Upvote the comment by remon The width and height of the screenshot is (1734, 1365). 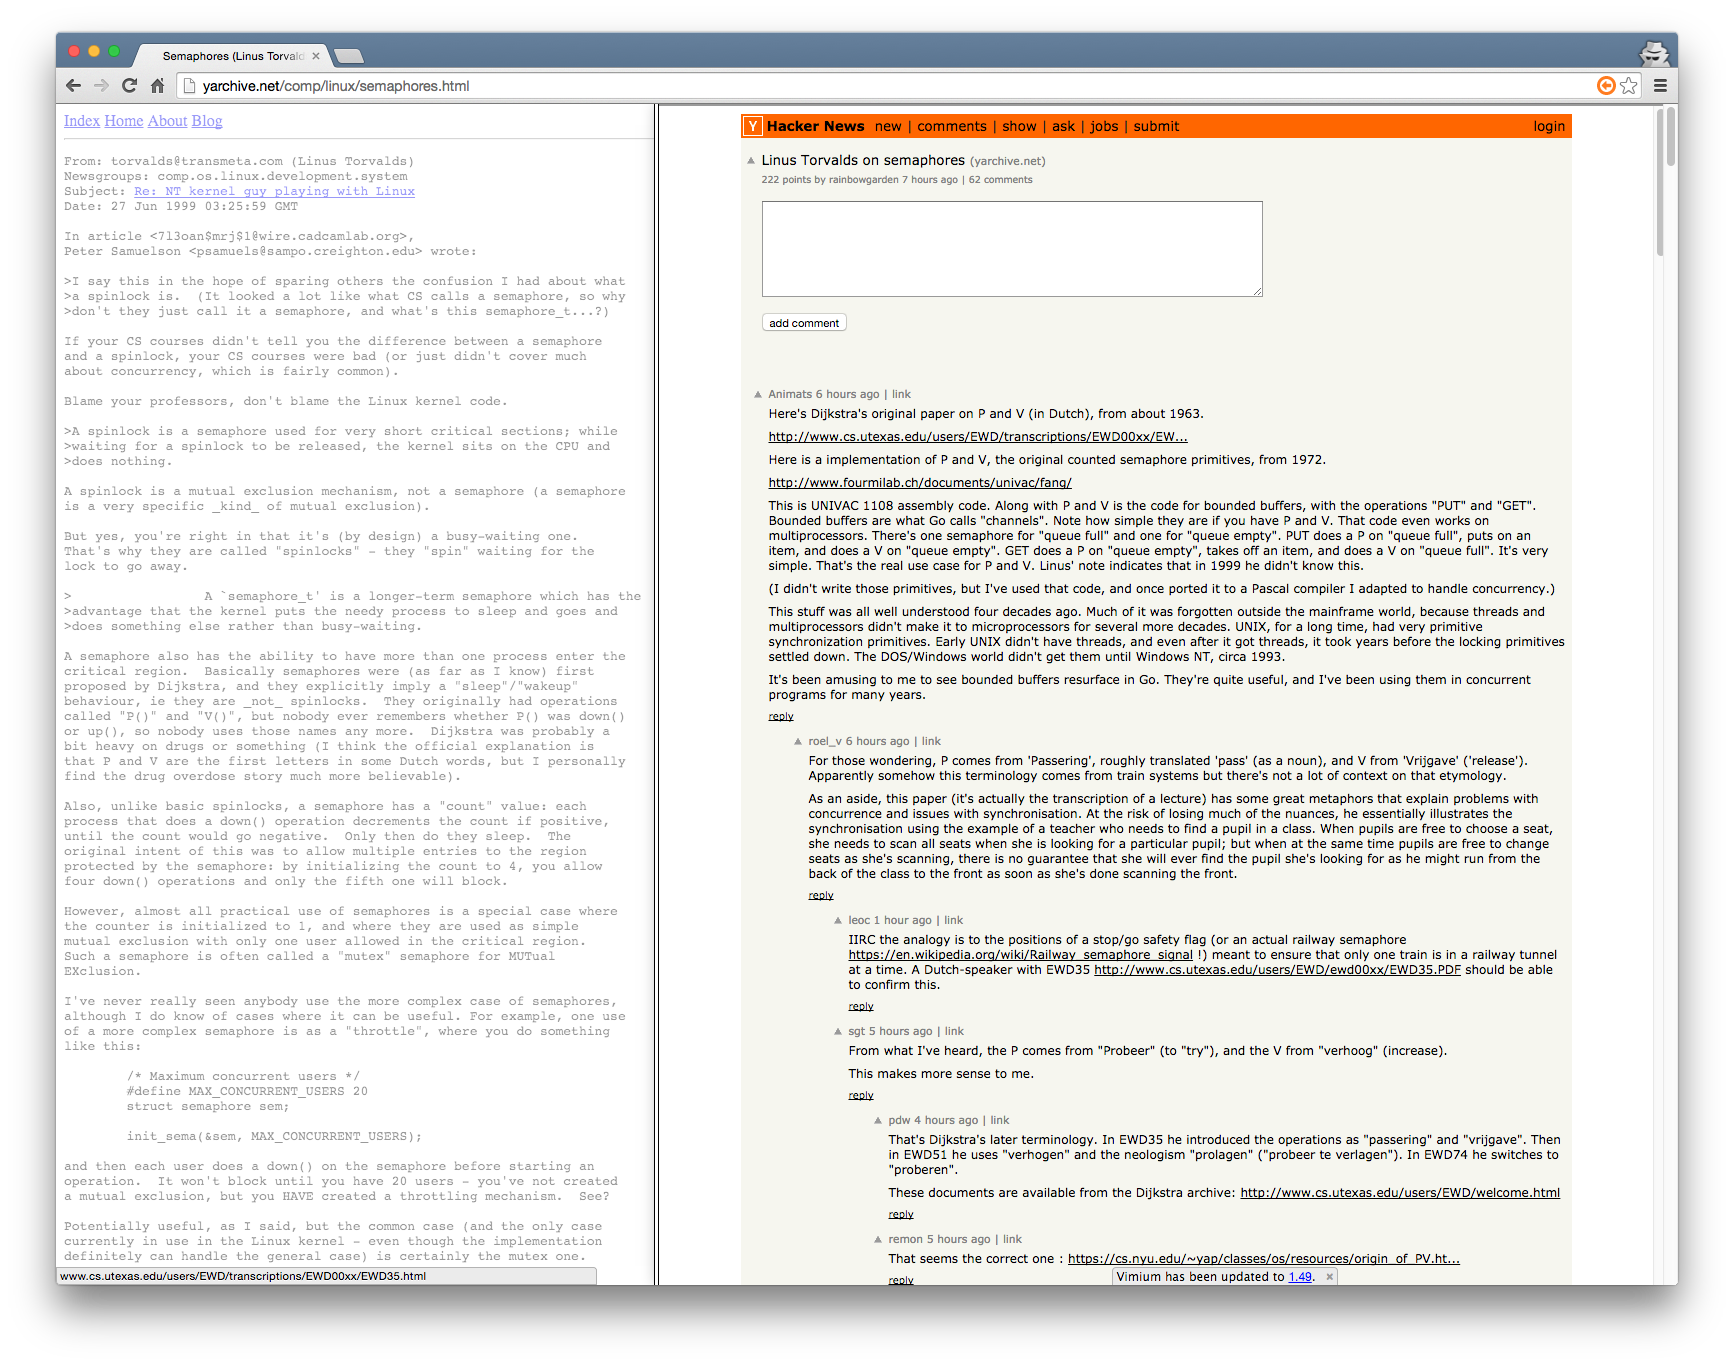[x=878, y=1240]
